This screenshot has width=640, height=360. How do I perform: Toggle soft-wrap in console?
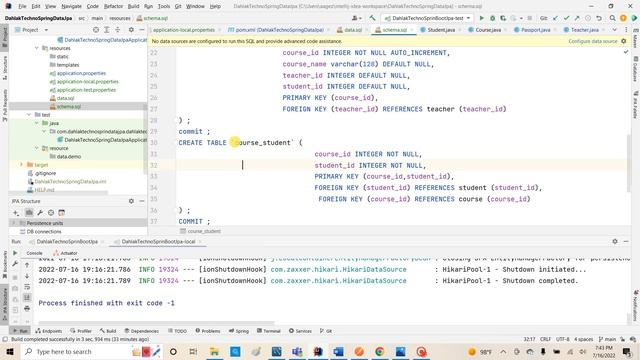[27, 287]
